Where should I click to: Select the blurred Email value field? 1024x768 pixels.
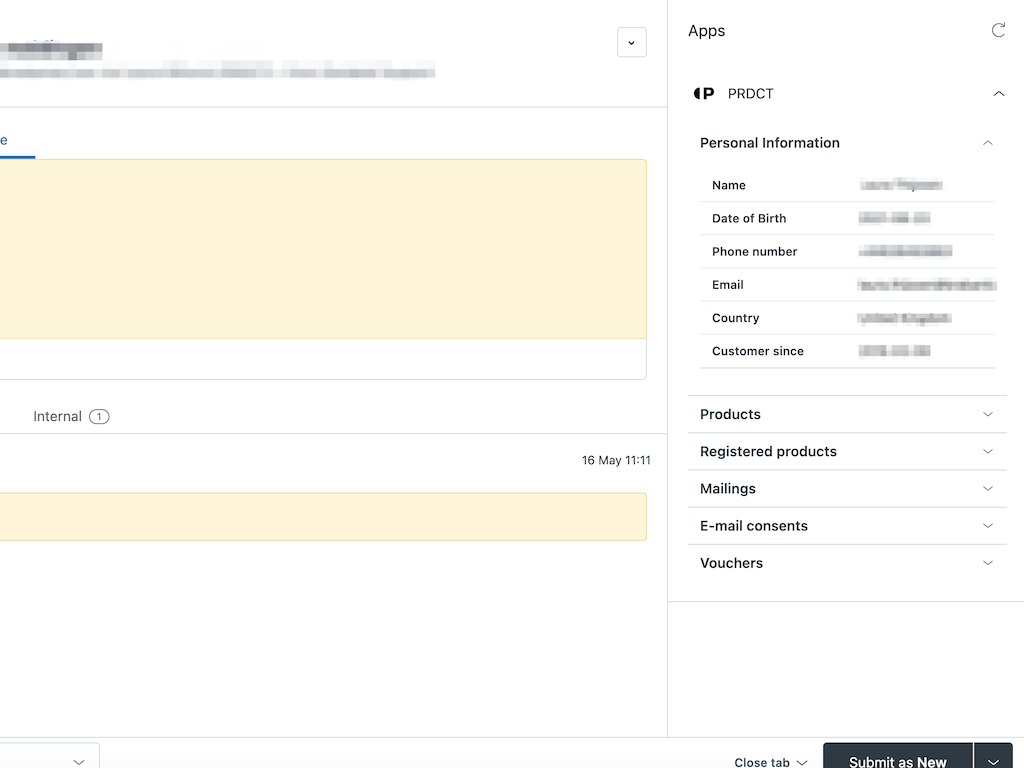point(925,285)
